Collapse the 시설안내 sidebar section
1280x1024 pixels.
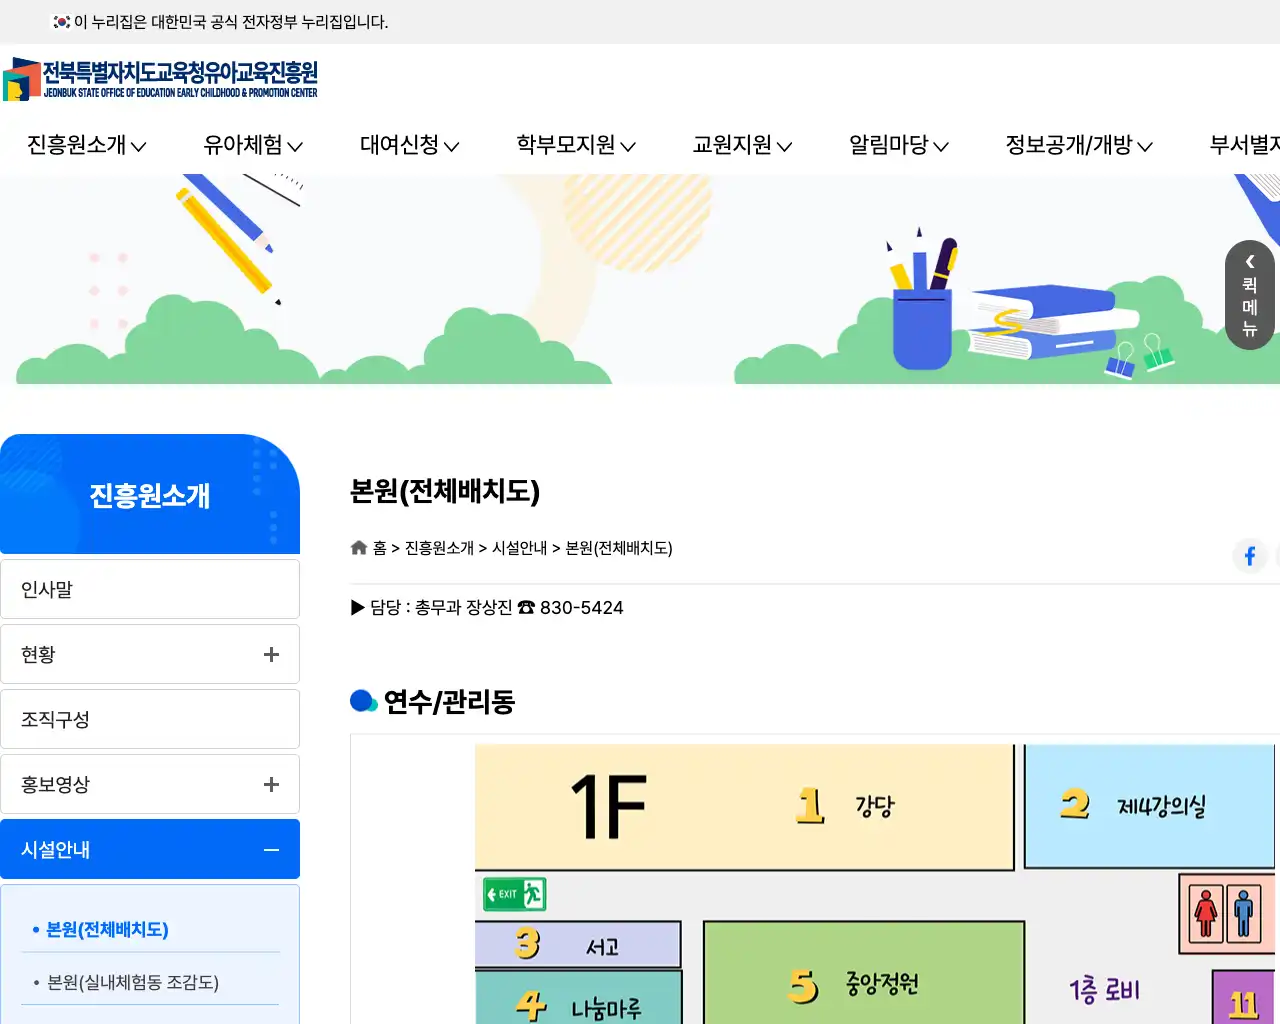click(x=270, y=849)
